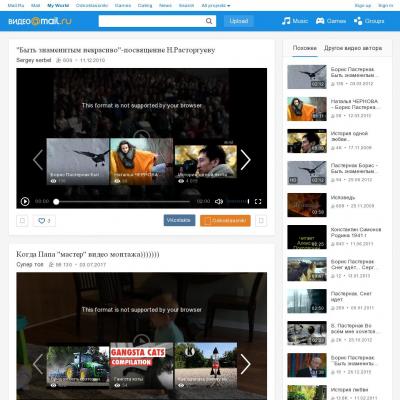The height and width of the screenshot is (400, 400).
Task: Open the Groups icon
Action: click(358, 21)
